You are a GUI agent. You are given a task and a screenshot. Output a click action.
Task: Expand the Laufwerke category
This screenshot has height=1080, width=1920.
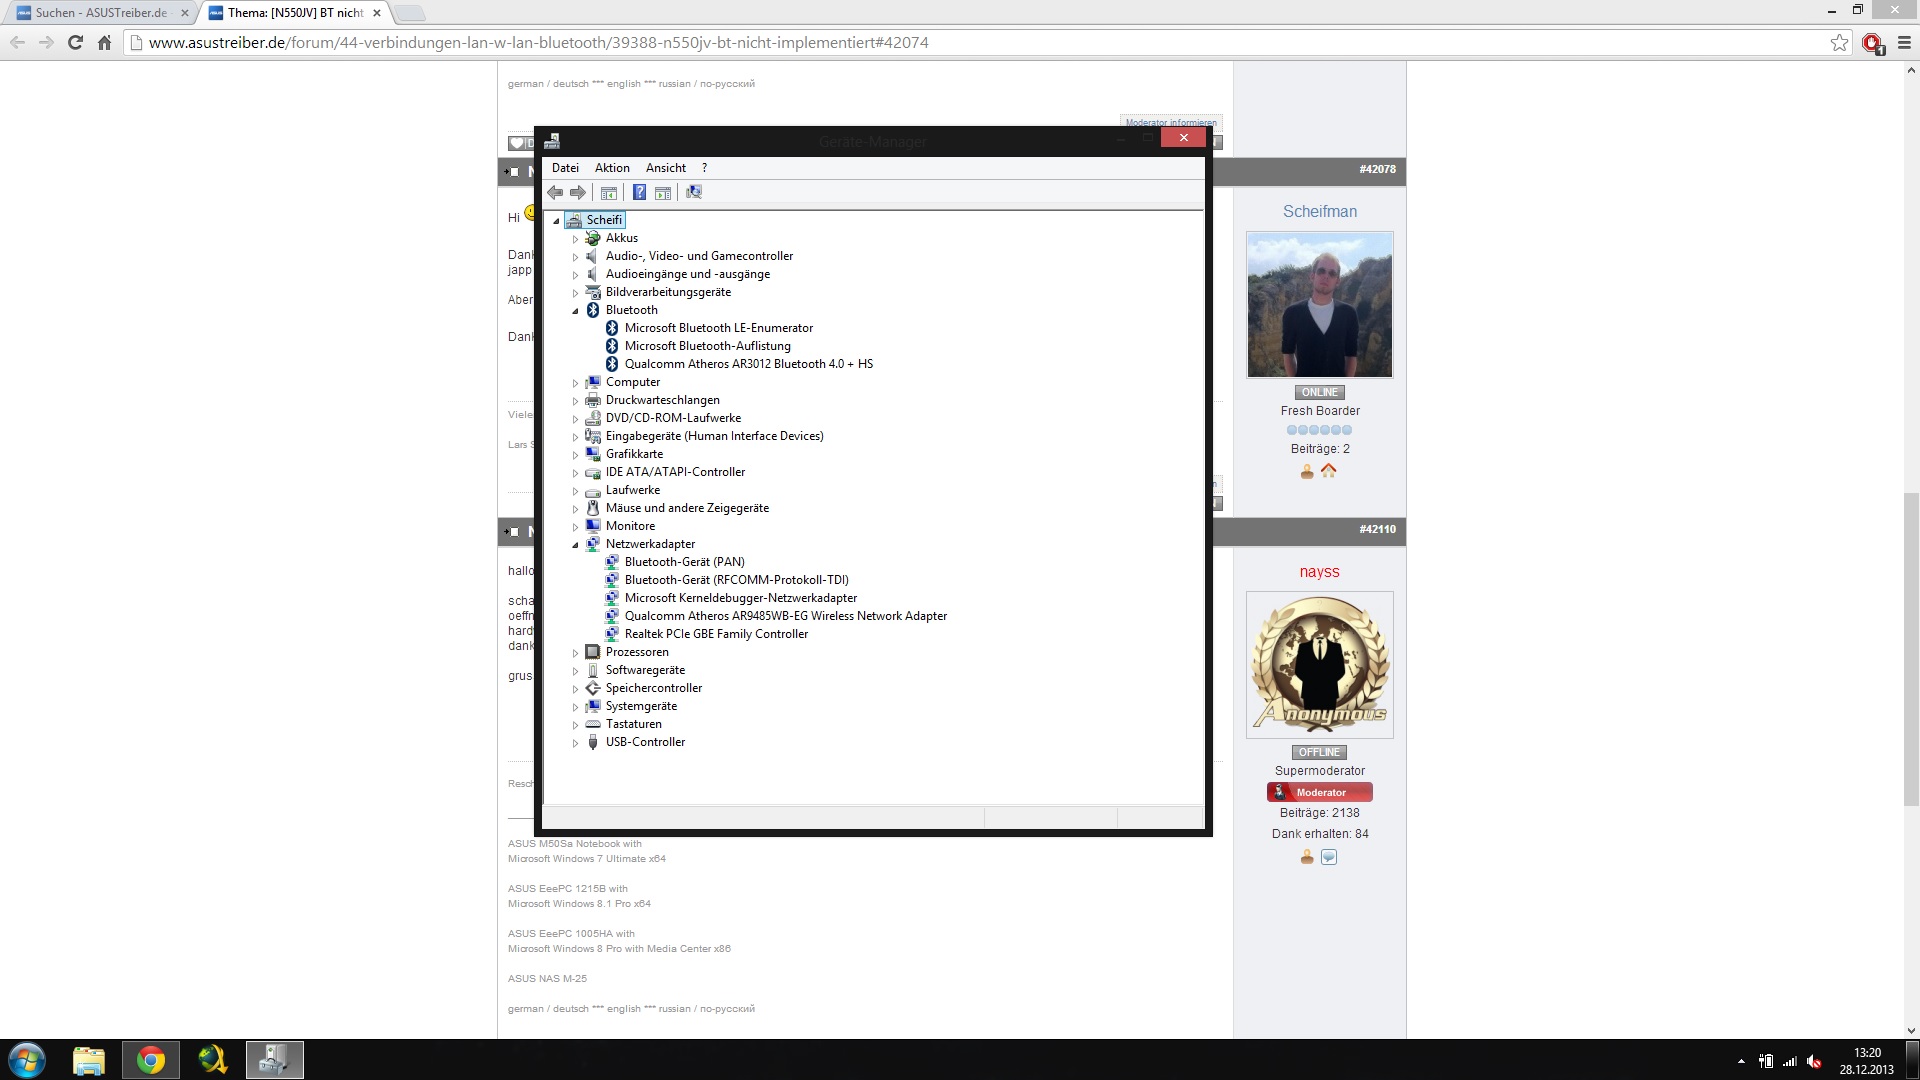(576, 491)
